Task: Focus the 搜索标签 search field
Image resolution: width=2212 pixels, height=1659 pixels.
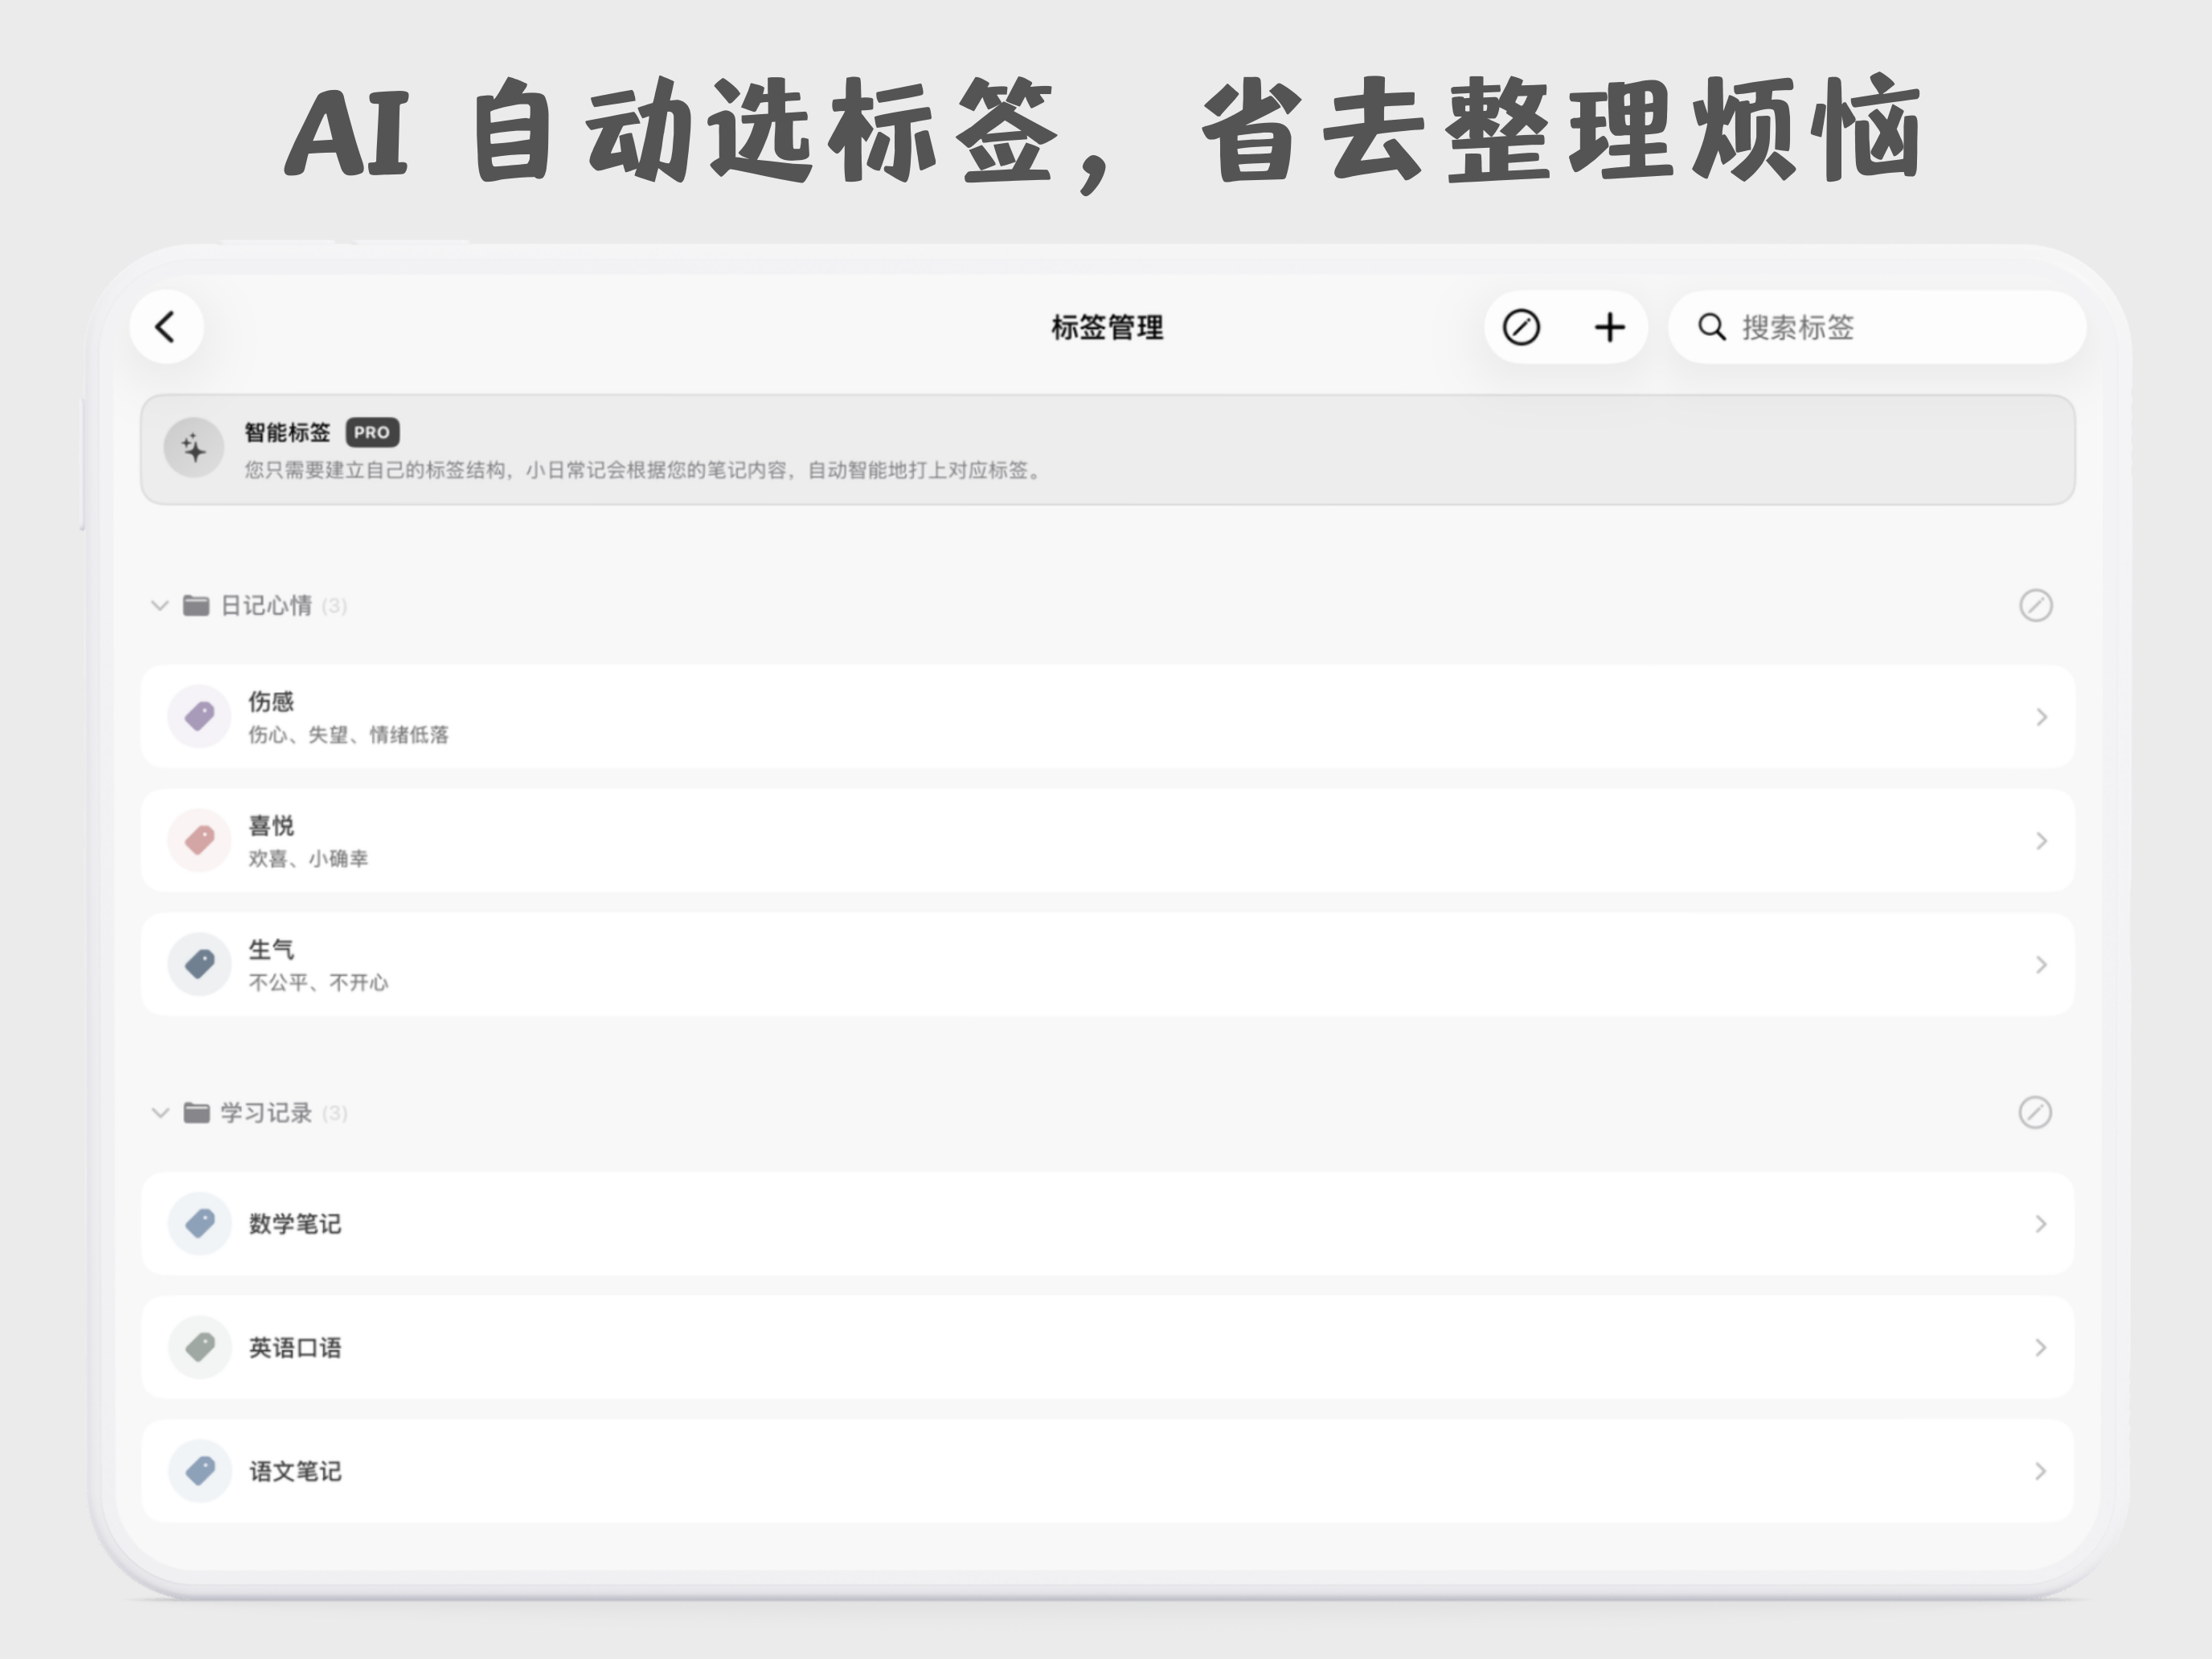Action: click(1876, 327)
